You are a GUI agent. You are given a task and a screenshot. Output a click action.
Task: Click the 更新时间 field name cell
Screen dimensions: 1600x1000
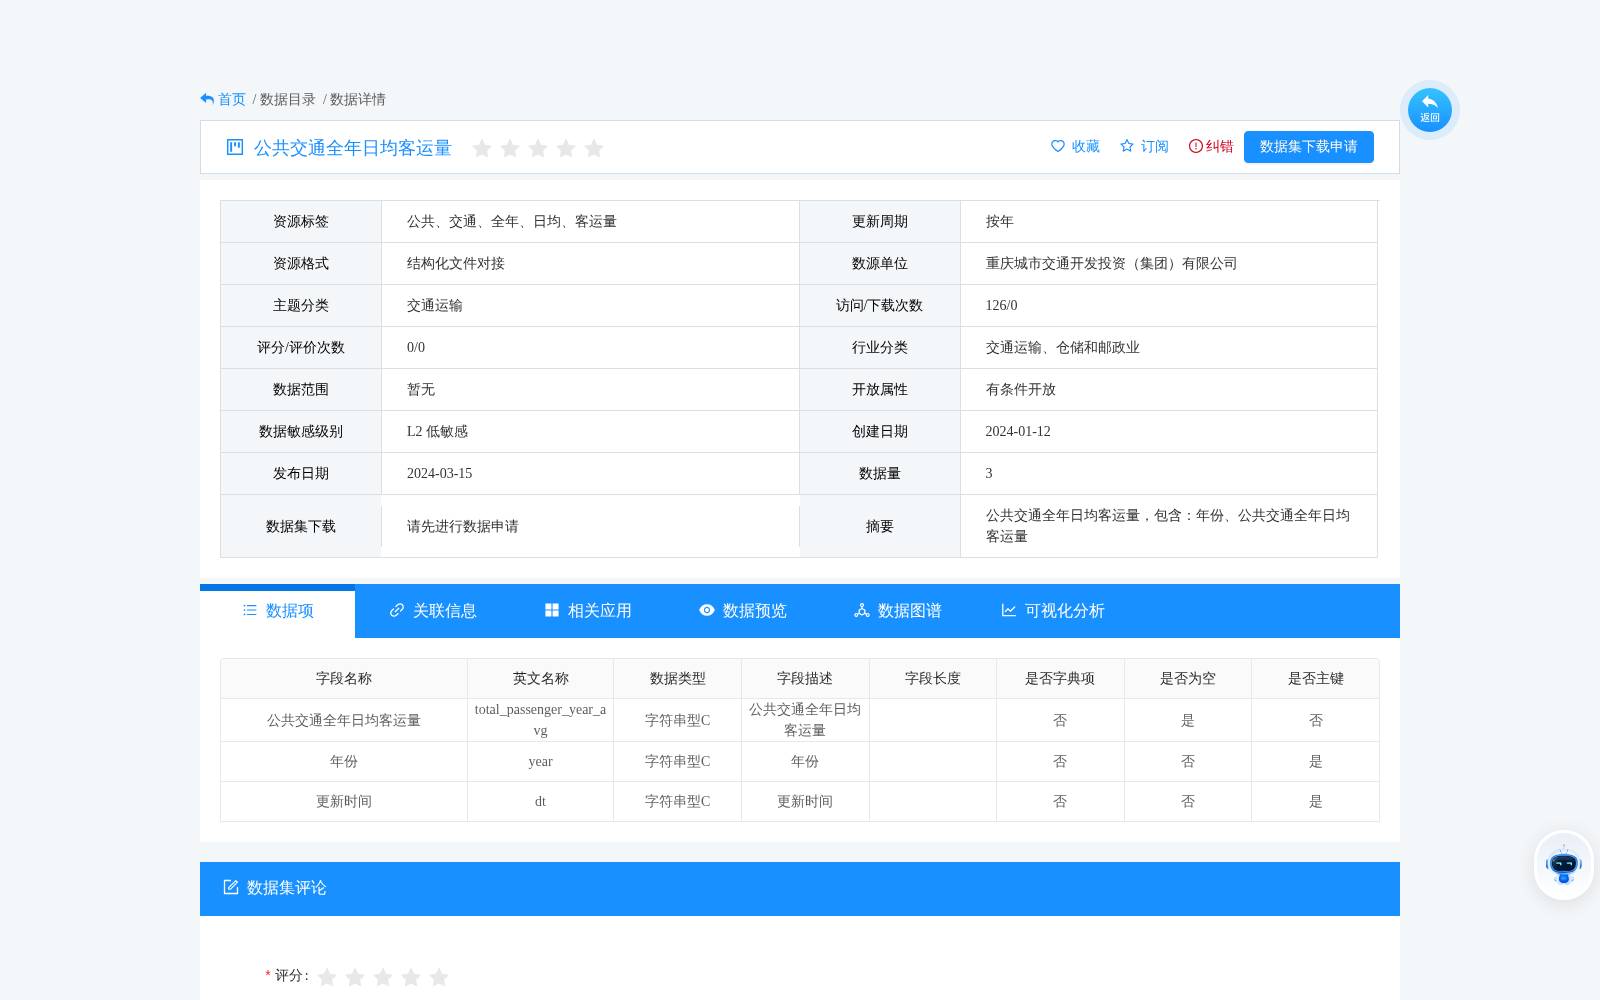344,802
